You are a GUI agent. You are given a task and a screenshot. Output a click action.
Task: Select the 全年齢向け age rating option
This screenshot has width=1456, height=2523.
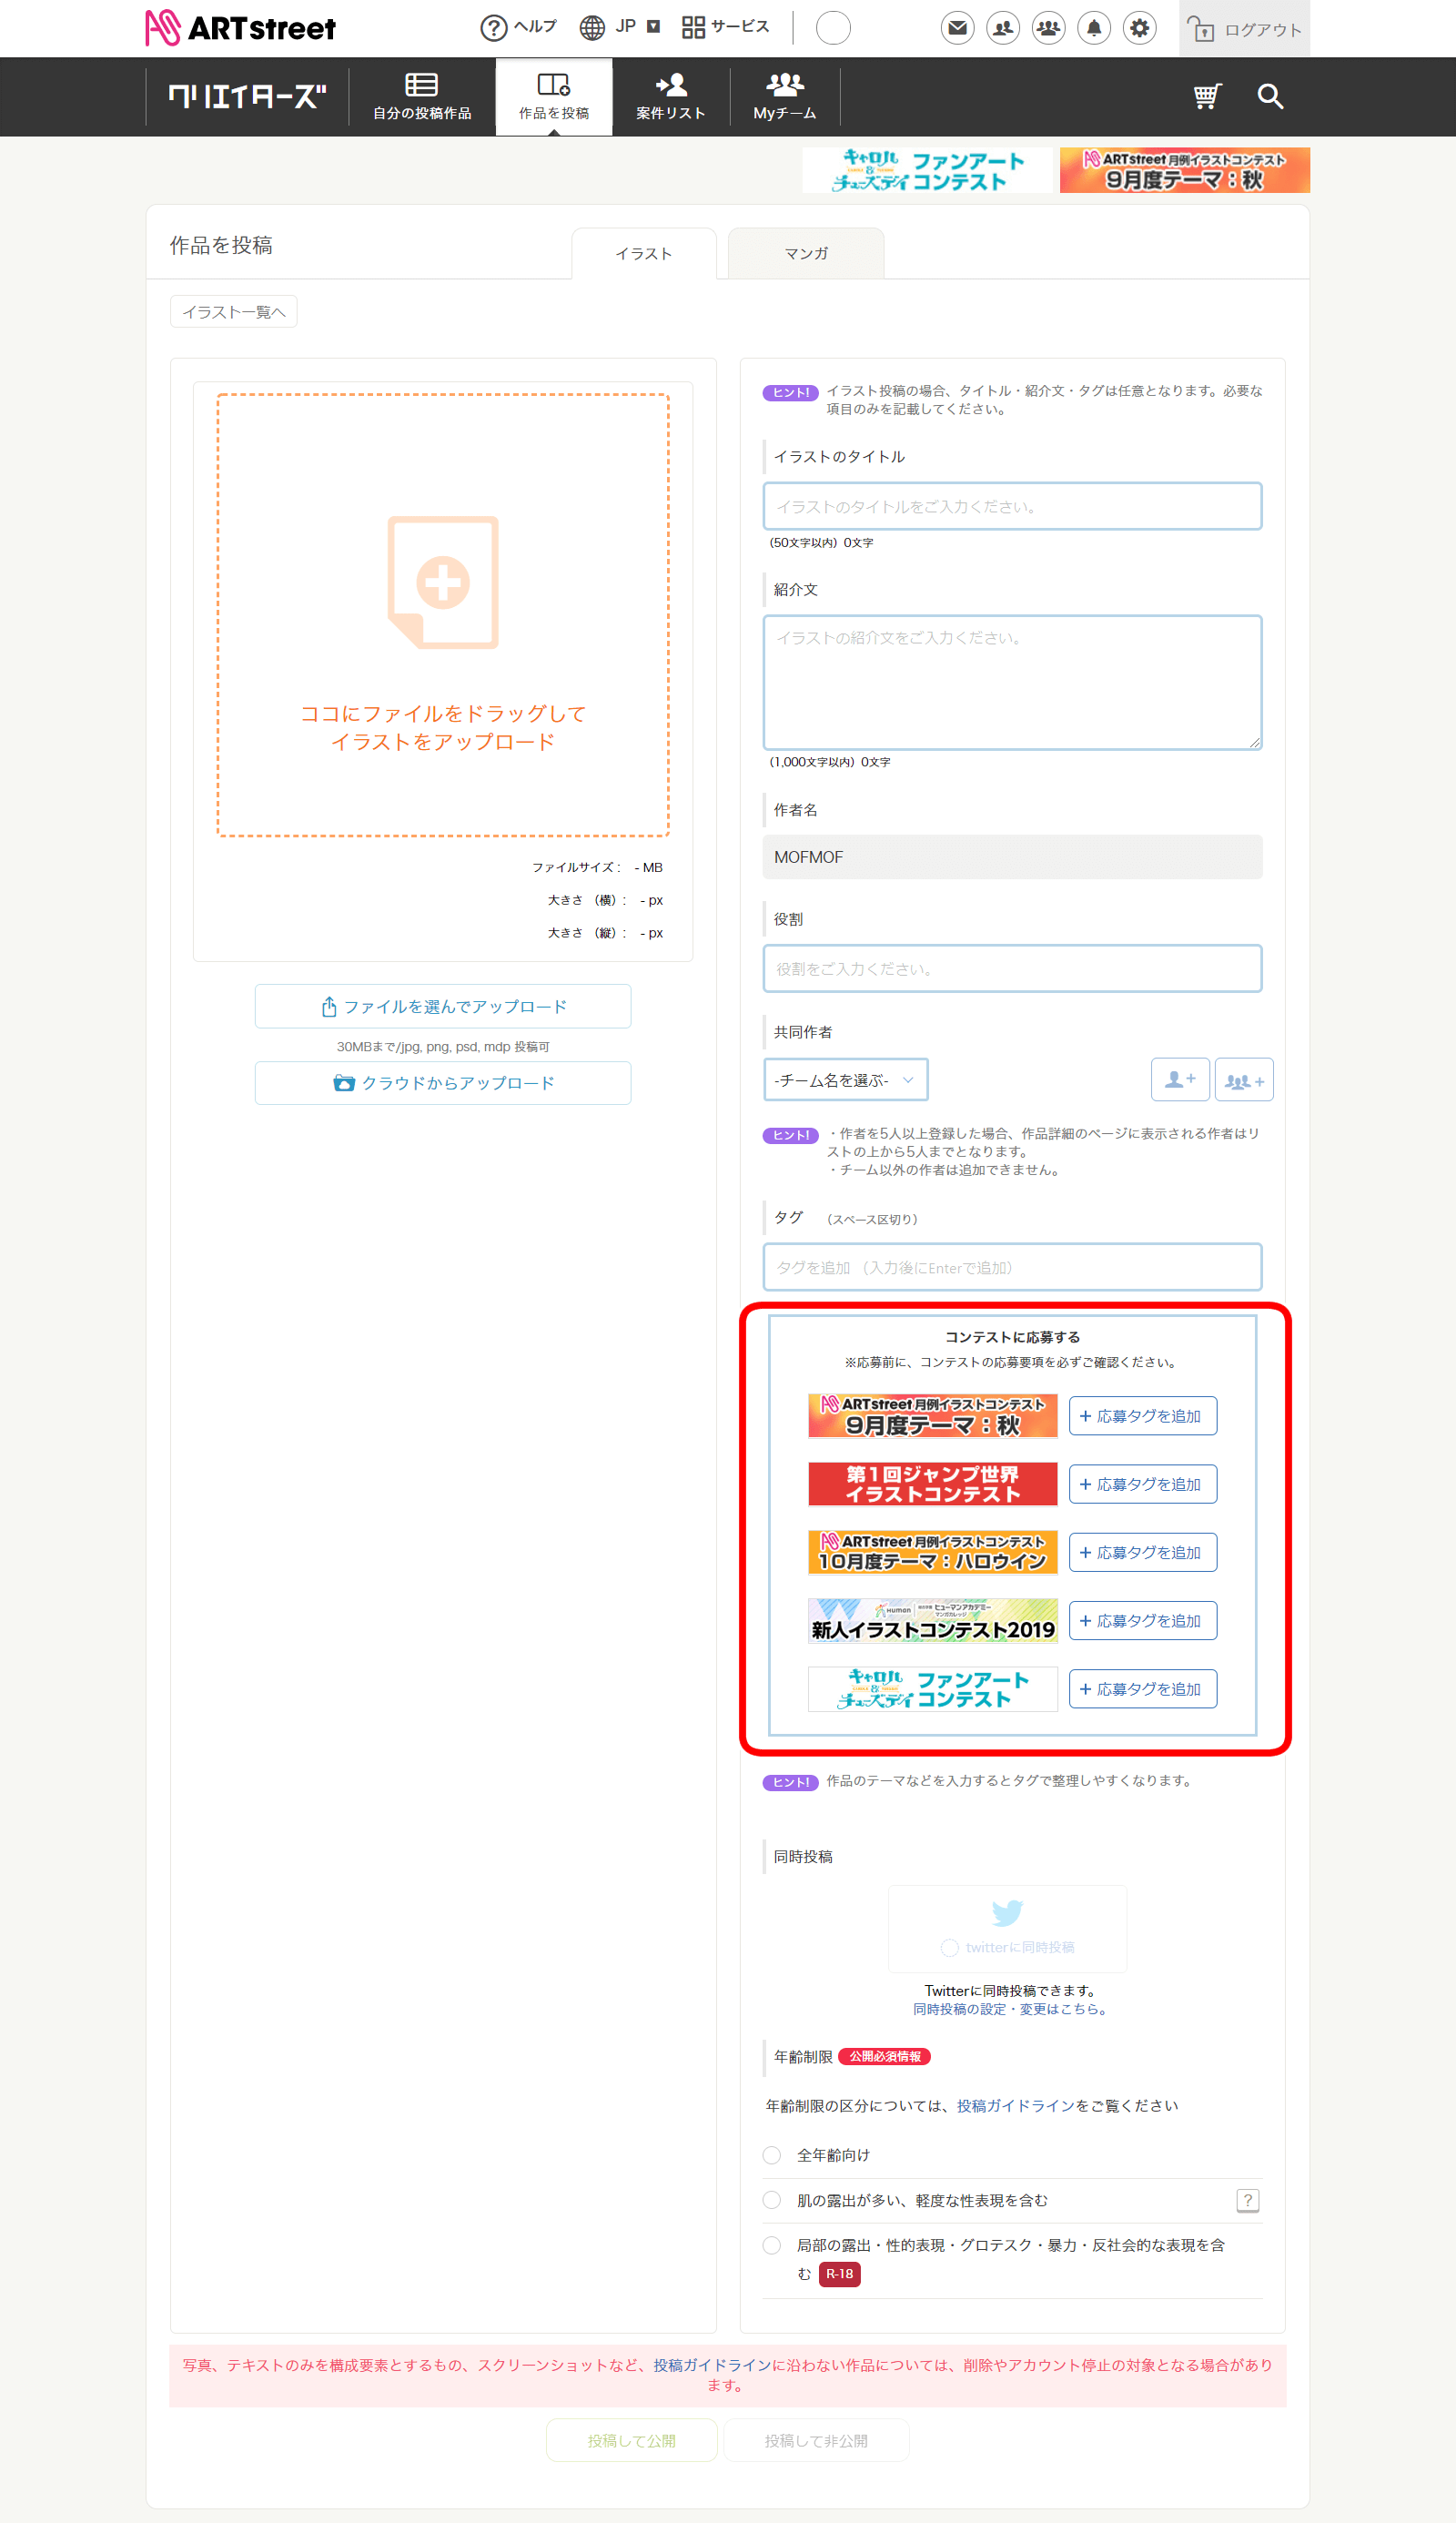(771, 2155)
